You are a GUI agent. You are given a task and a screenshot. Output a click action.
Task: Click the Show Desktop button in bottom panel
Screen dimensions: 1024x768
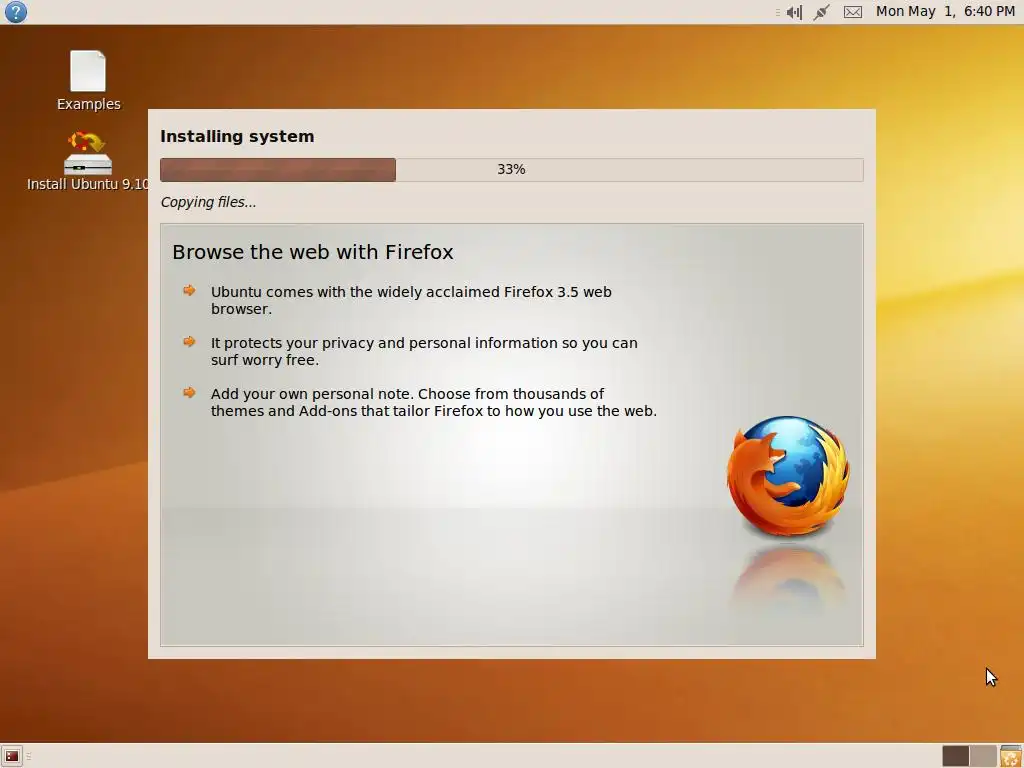[12, 756]
